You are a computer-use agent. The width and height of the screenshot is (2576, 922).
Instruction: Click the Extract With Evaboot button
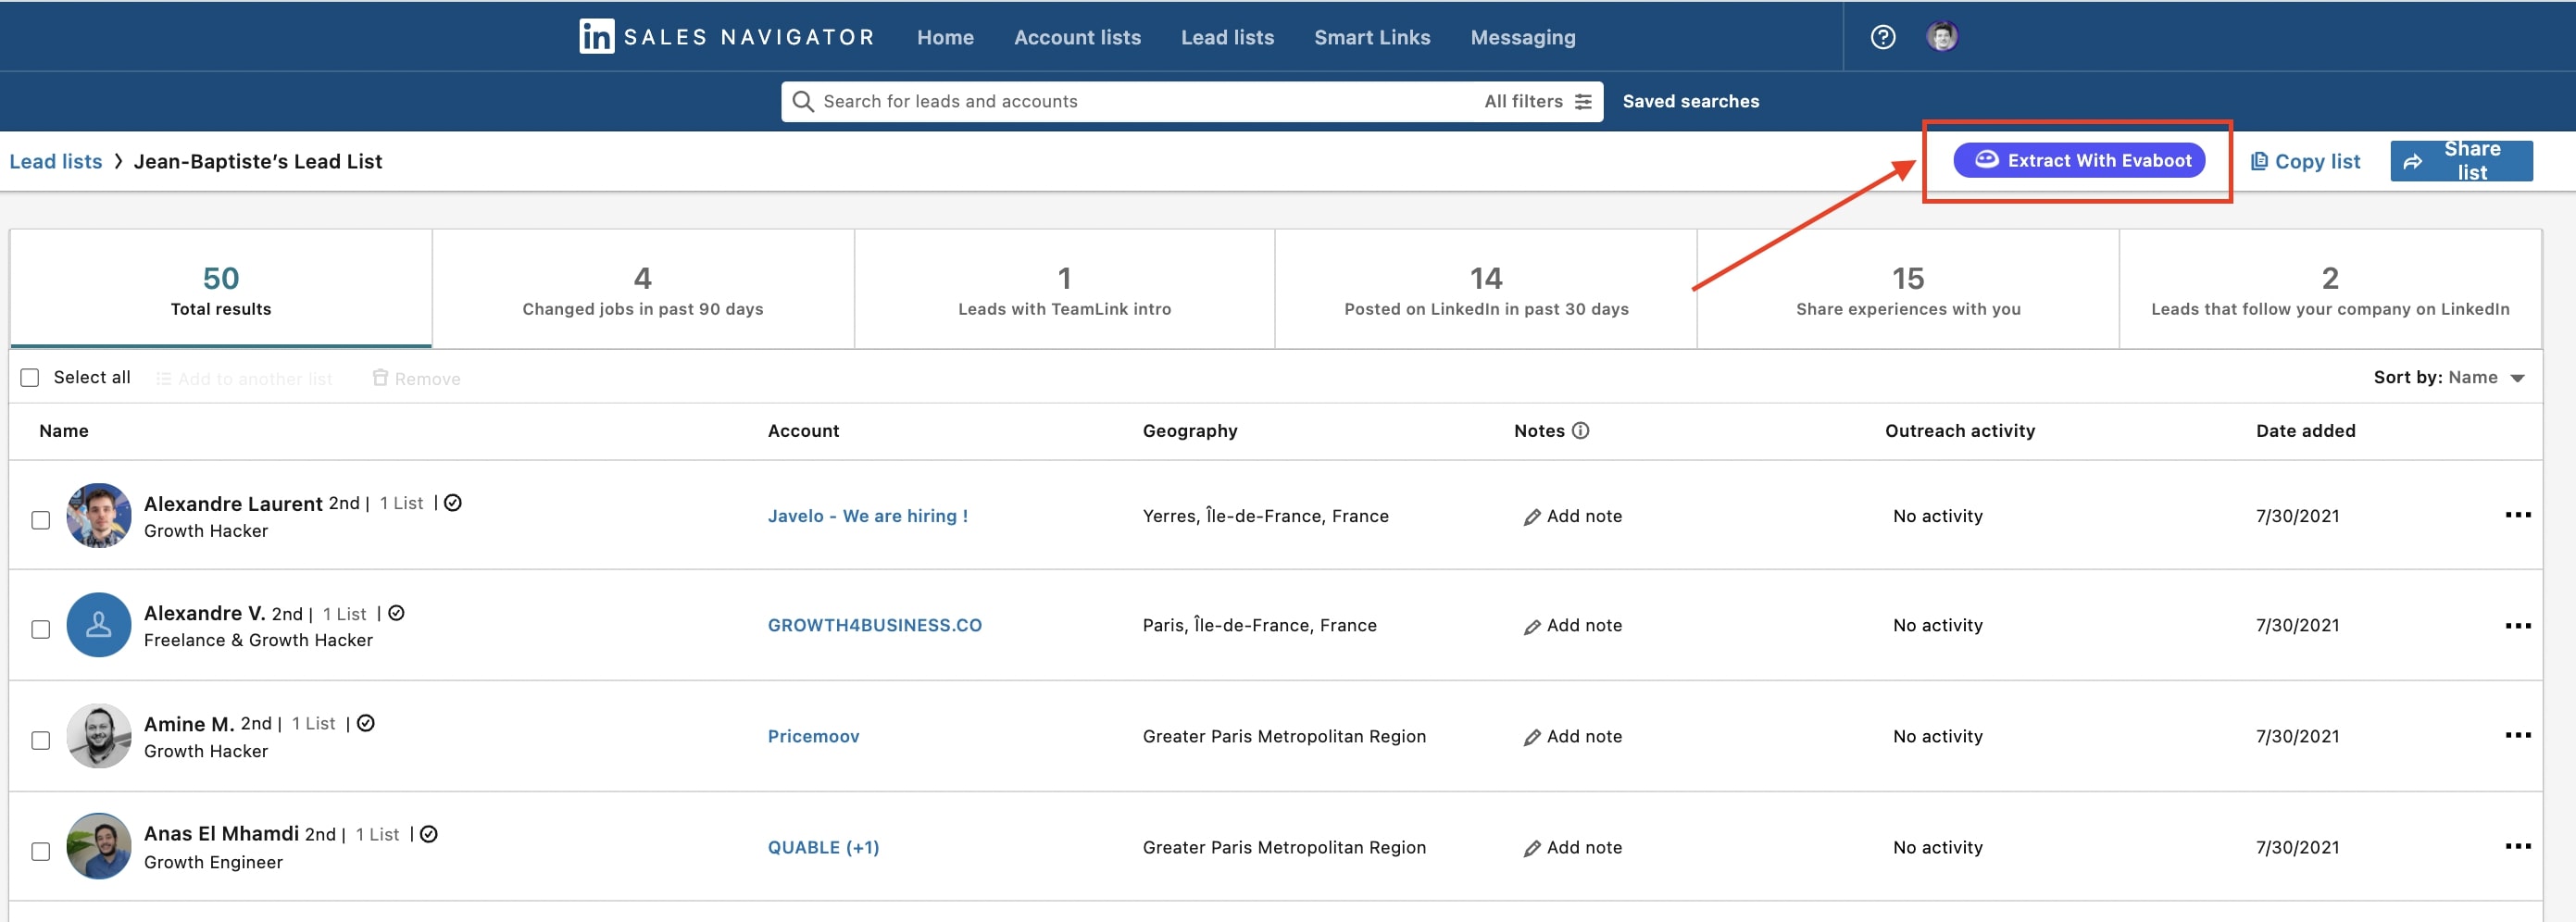2079,160
